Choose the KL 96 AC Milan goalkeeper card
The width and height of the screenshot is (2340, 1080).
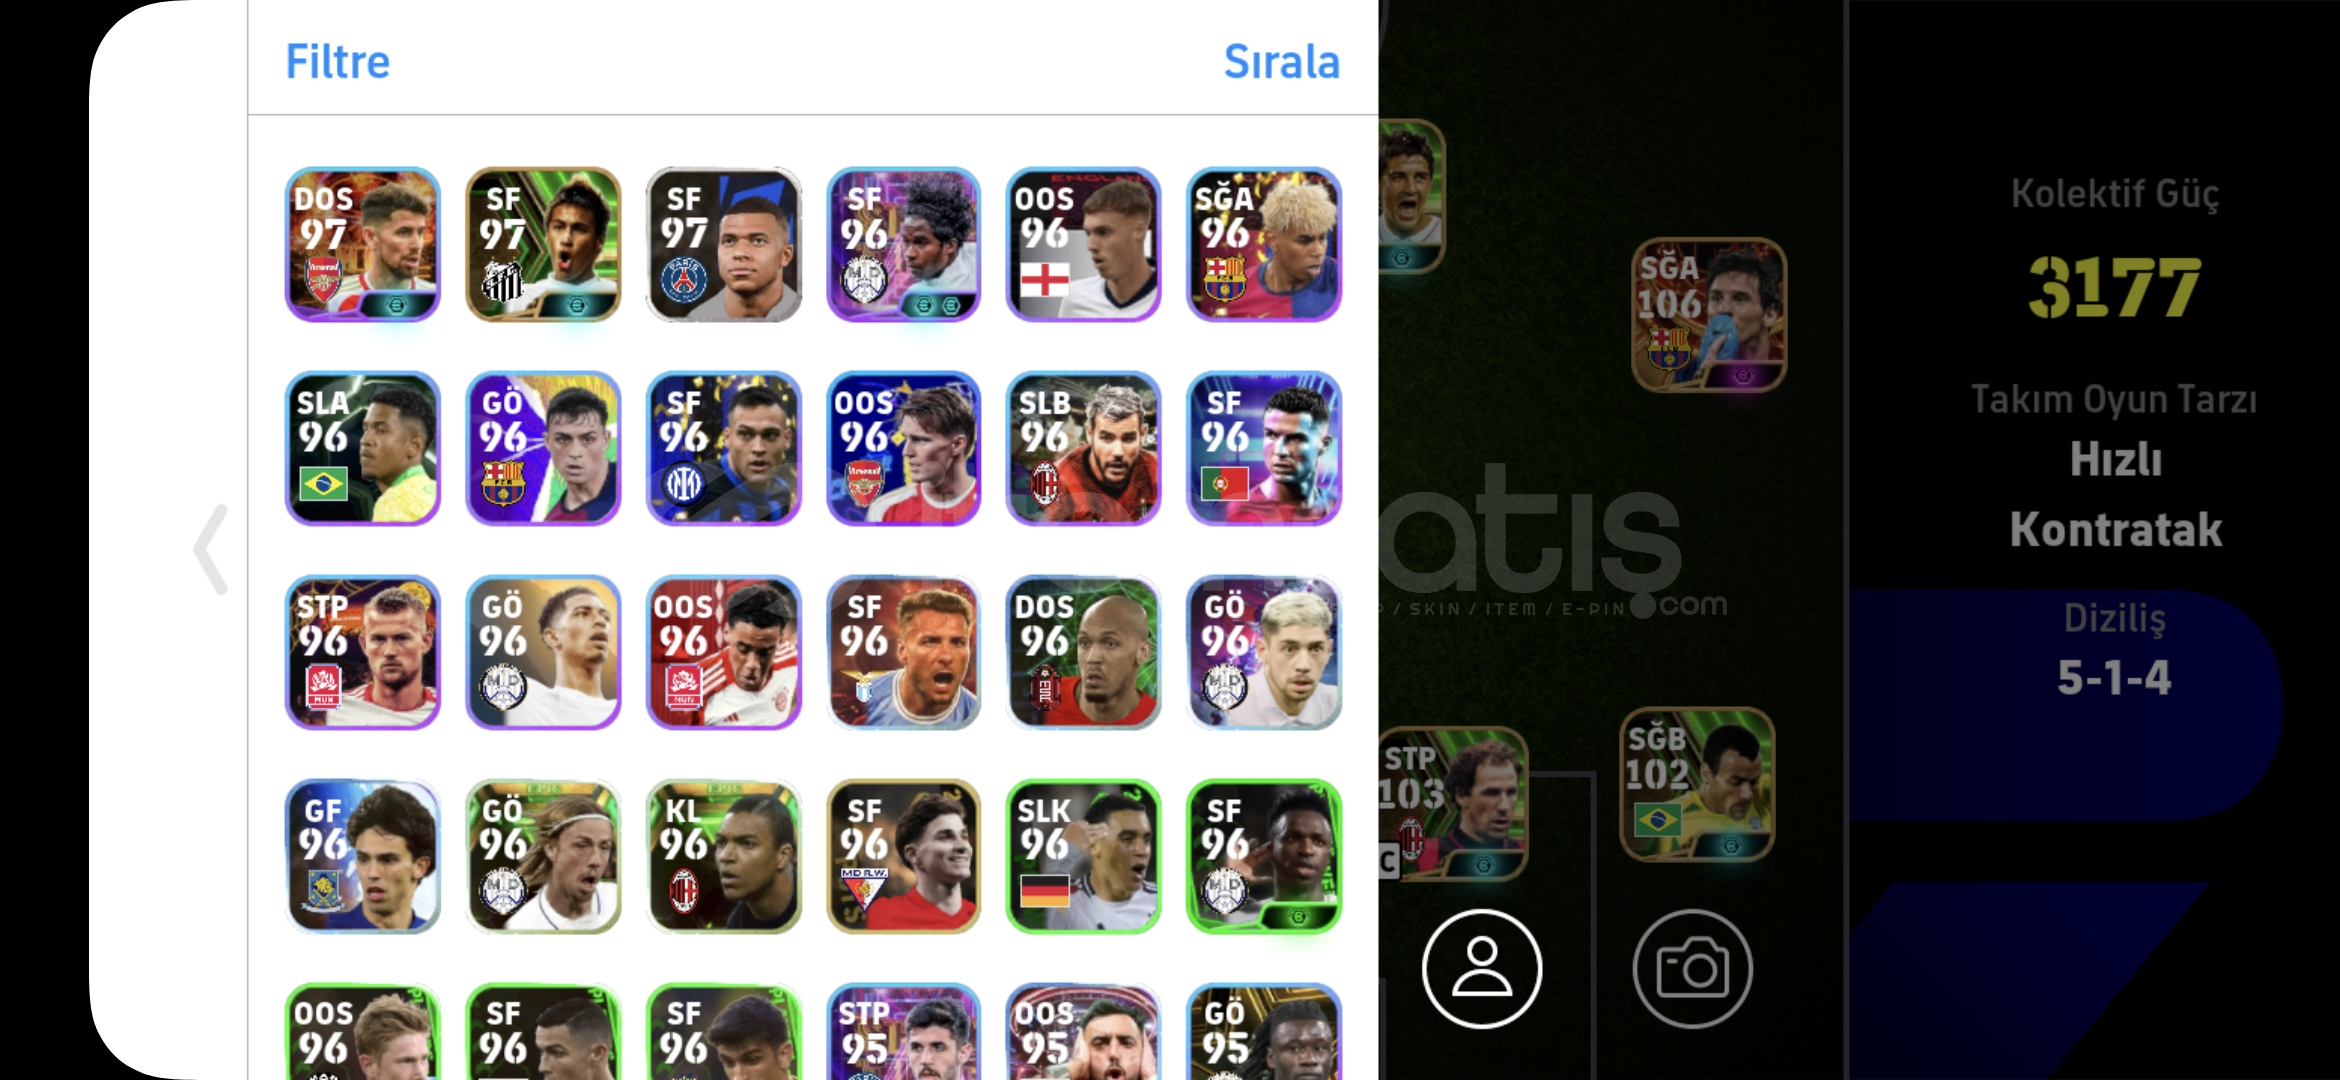(x=723, y=856)
